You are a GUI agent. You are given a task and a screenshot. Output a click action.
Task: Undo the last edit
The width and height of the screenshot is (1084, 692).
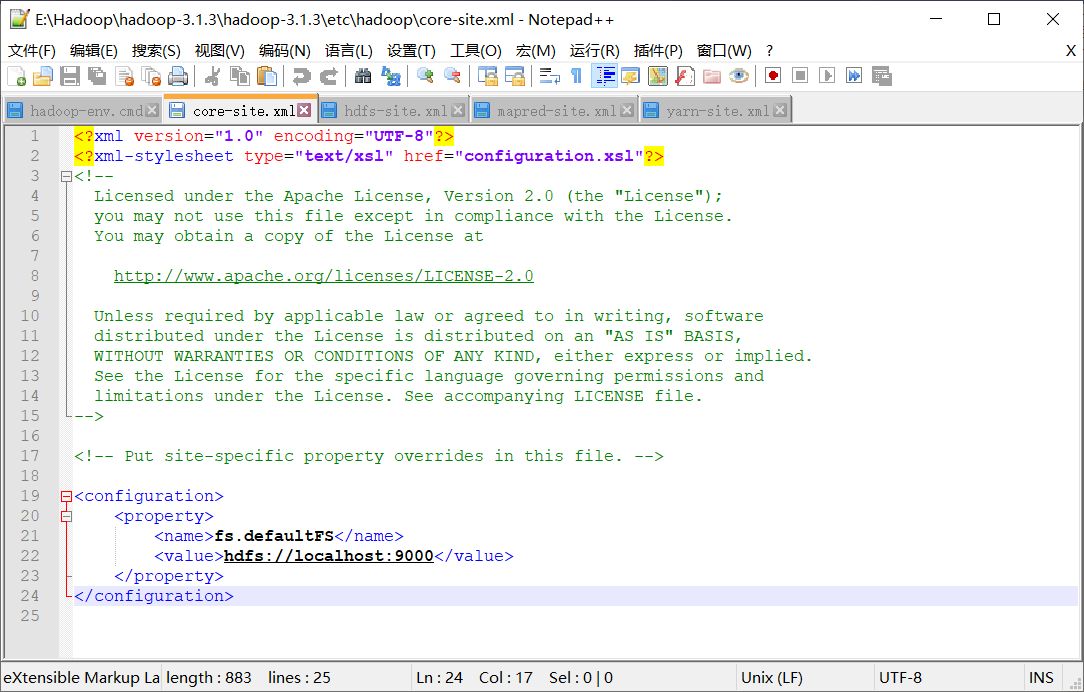click(300, 76)
